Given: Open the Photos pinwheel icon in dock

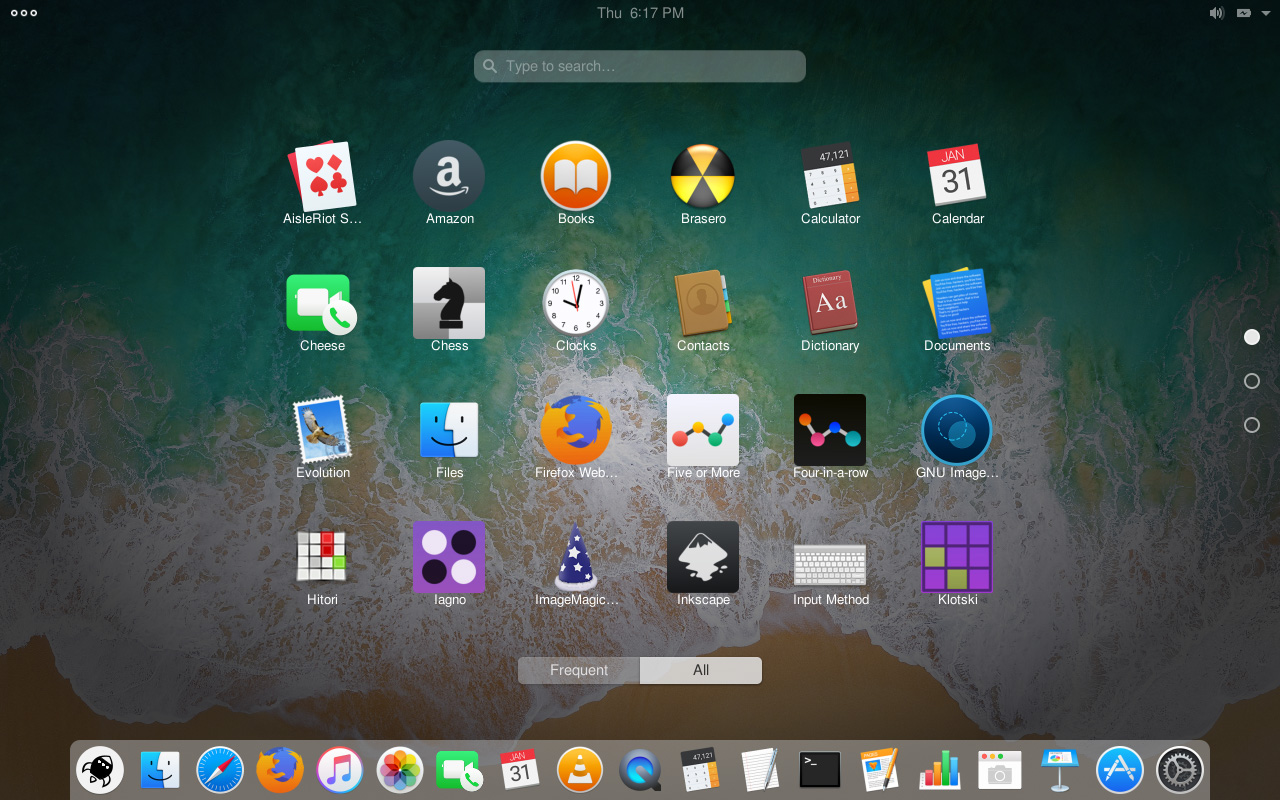Looking at the screenshot, I should 400,770.
